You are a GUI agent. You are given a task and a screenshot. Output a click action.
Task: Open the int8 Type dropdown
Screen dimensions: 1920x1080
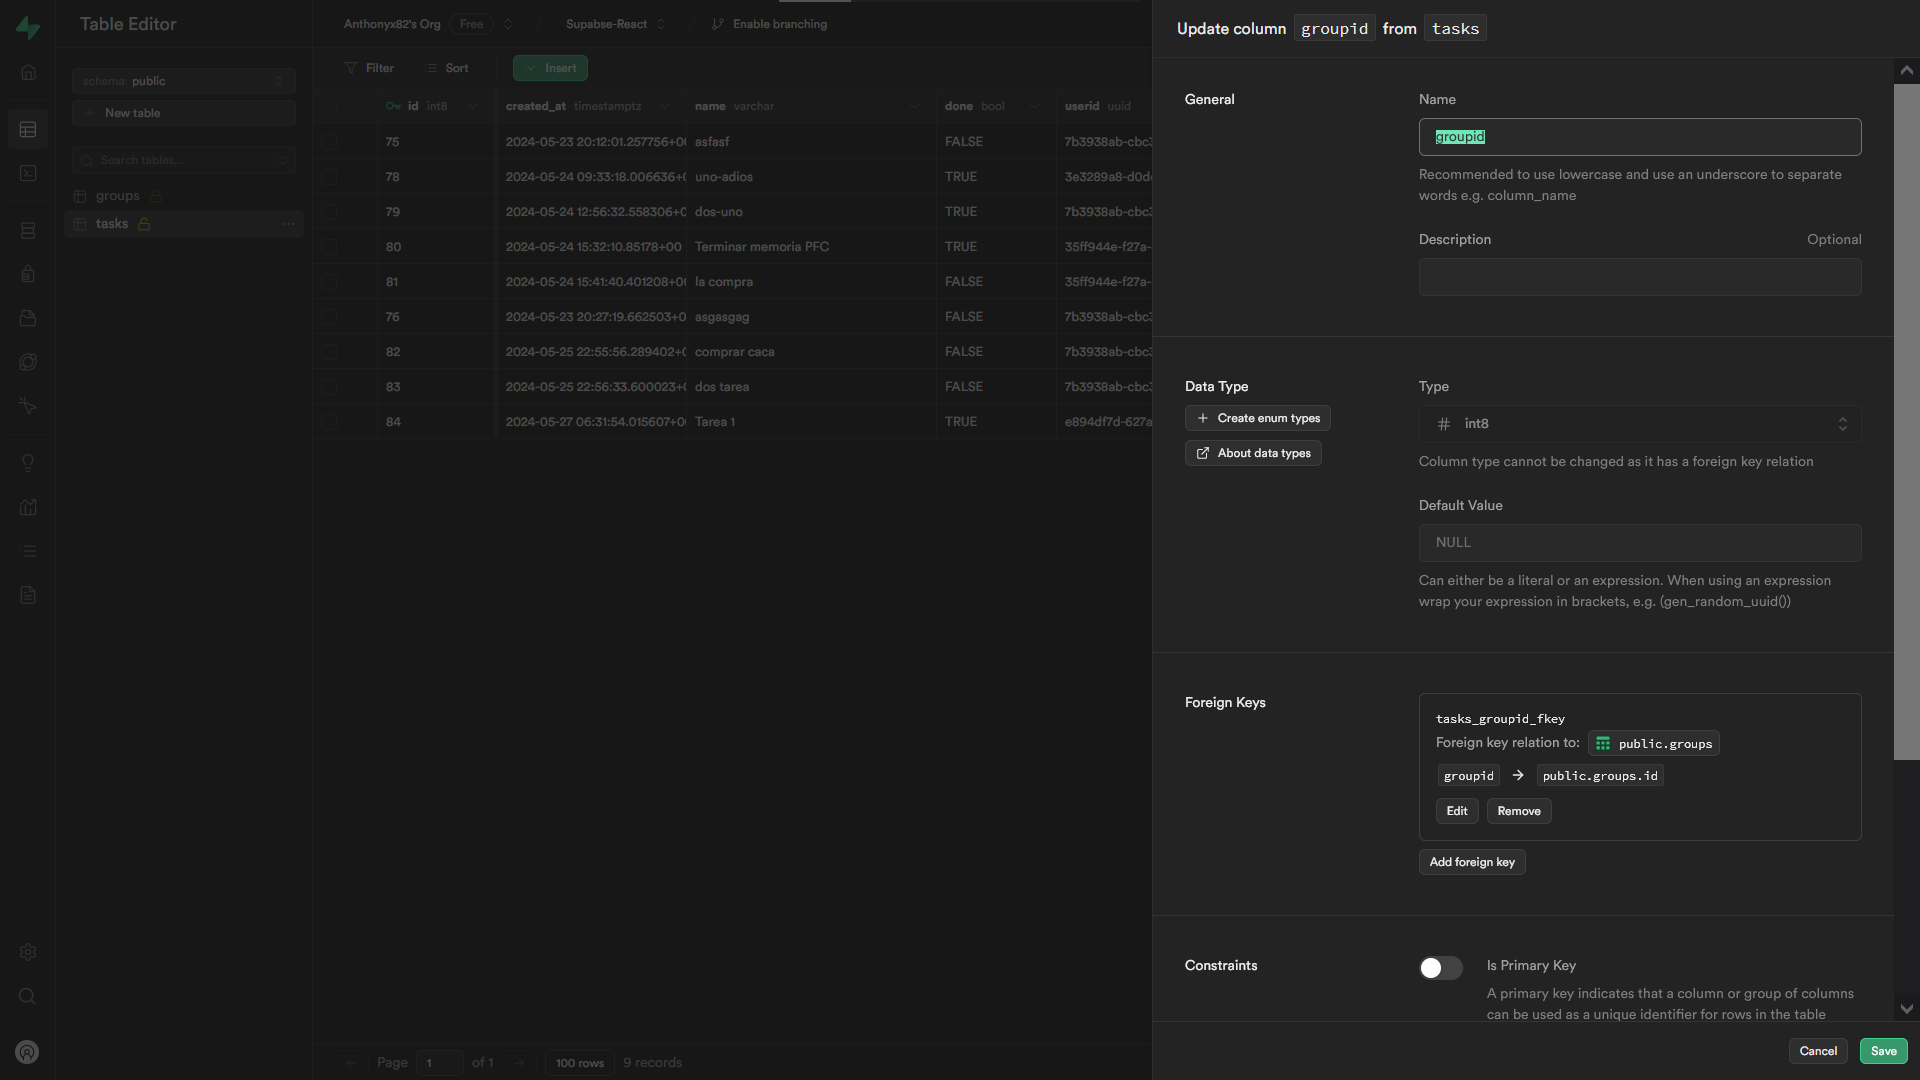click(1639, 424)
